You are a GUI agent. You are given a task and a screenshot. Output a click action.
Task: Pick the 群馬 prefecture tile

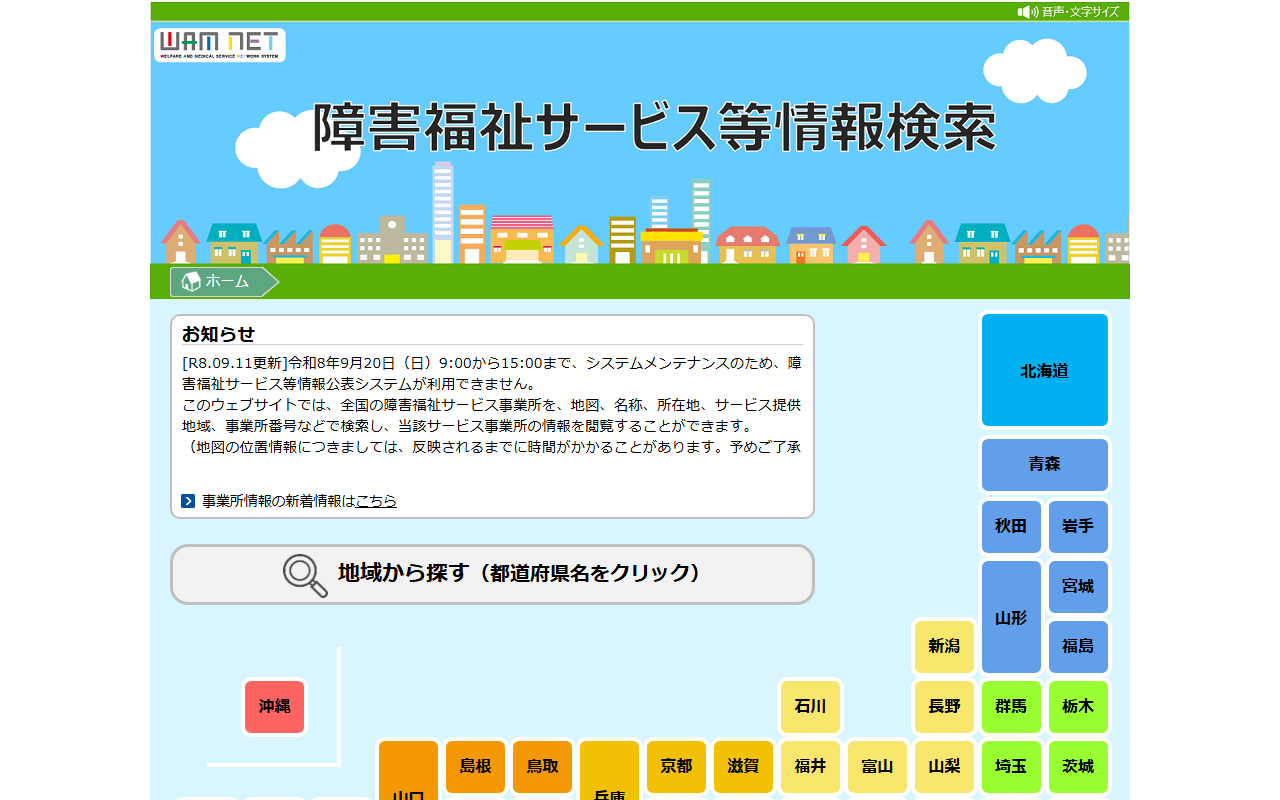pos(1011,706)
